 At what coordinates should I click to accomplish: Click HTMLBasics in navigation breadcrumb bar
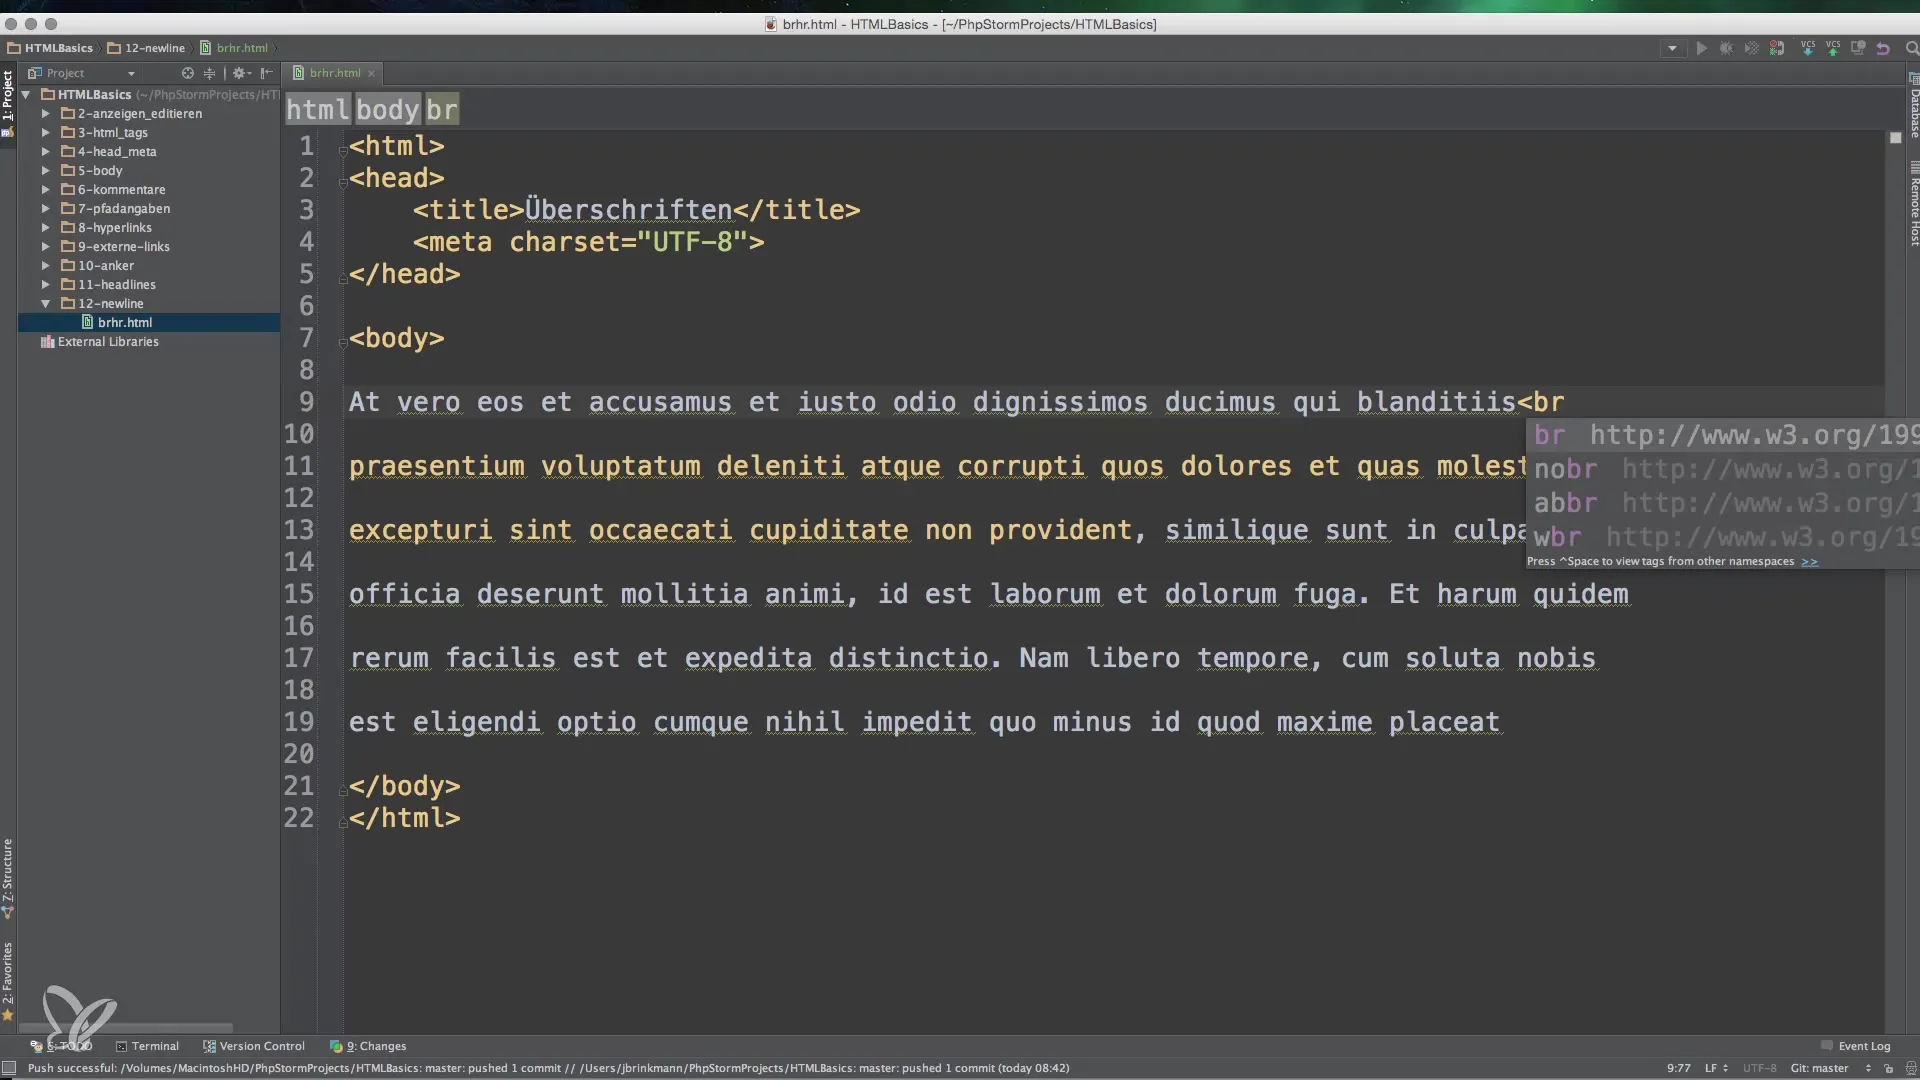50,48
